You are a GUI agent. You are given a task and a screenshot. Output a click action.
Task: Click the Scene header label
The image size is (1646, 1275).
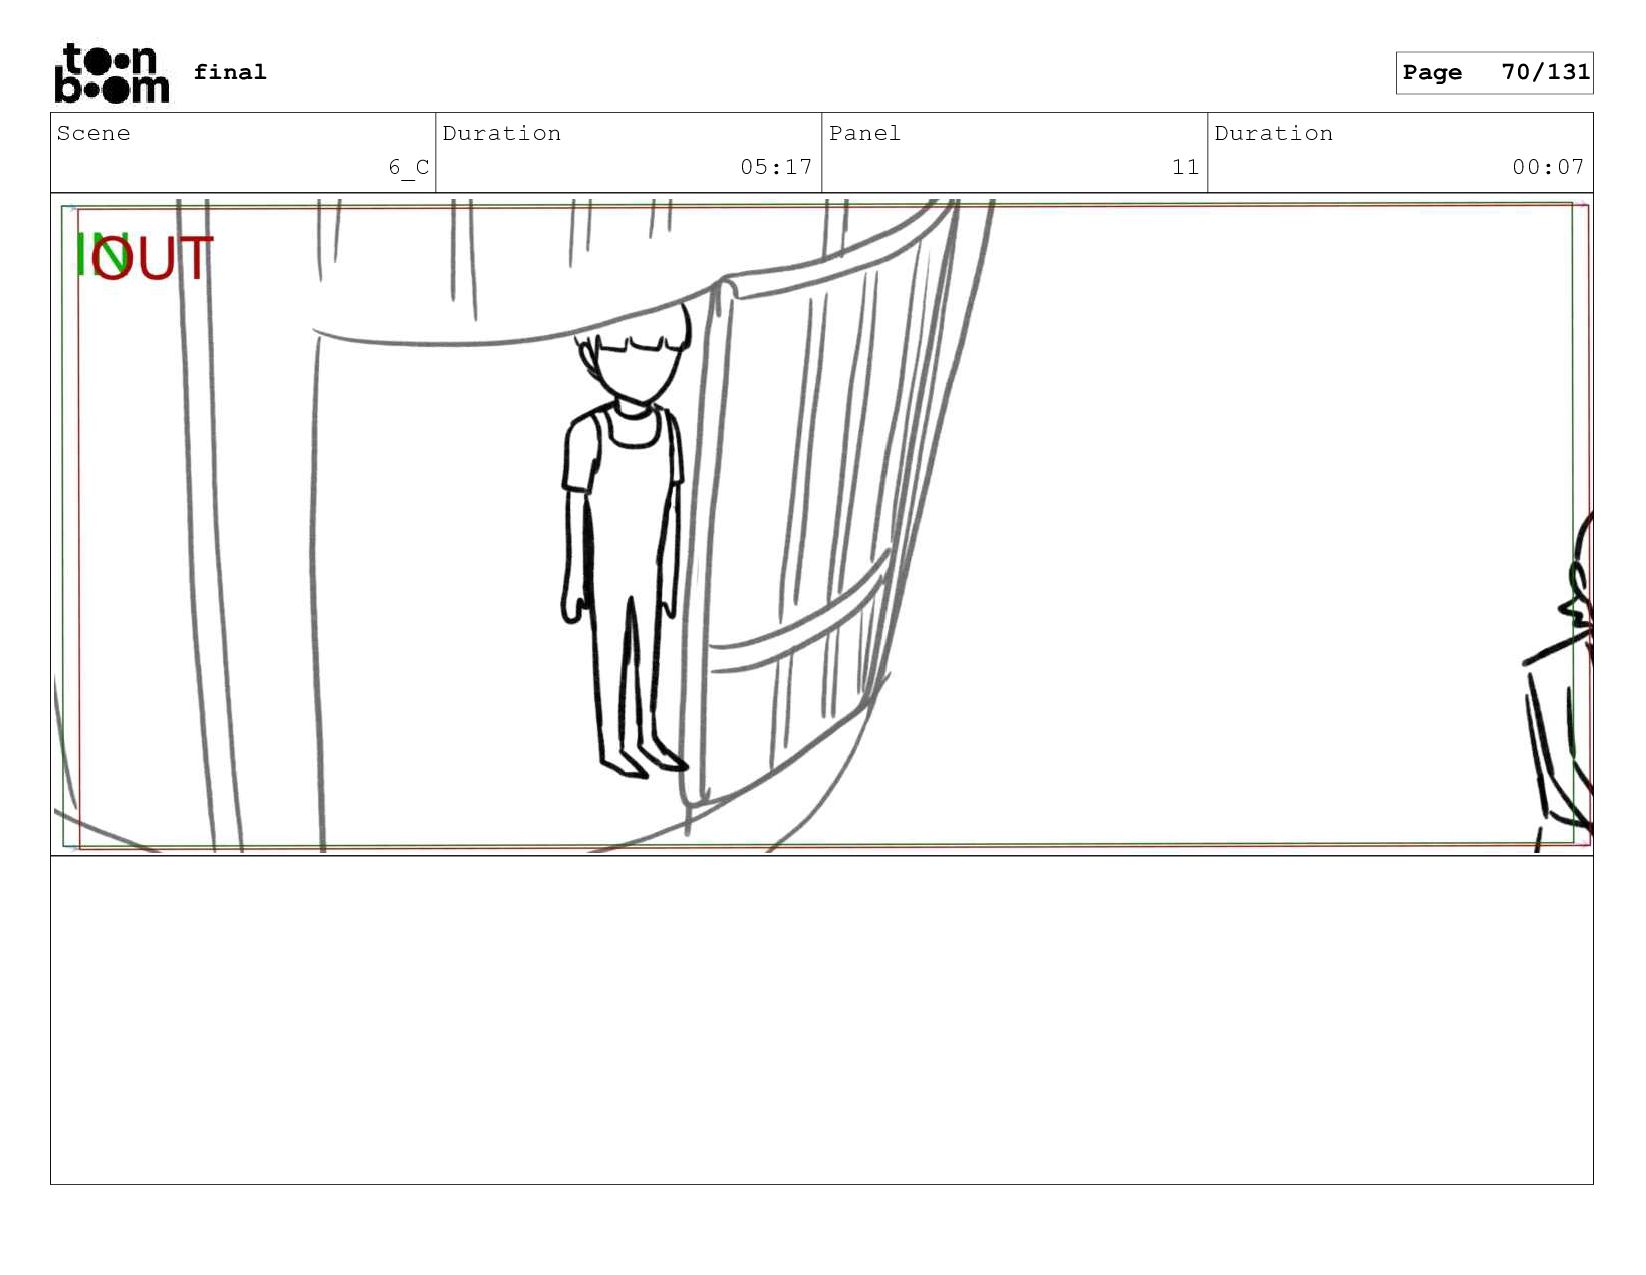tap(93, 133)
